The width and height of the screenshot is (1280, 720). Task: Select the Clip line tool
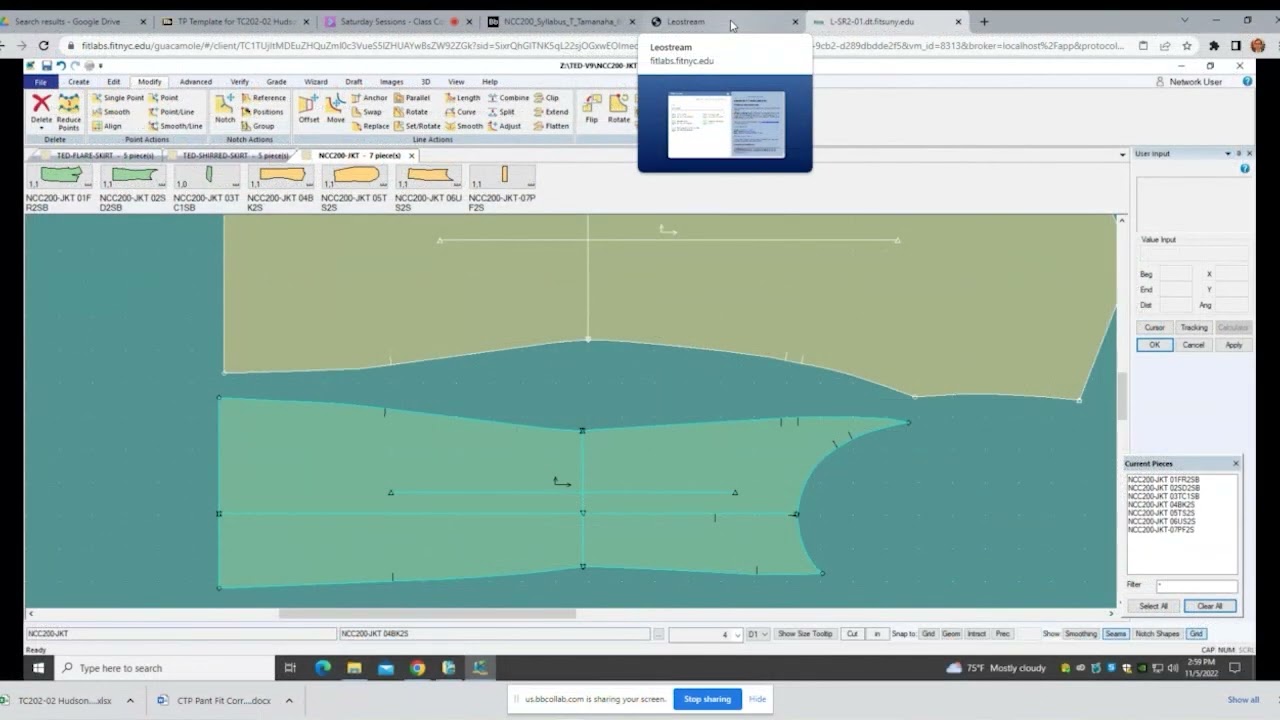coord(547,98)
